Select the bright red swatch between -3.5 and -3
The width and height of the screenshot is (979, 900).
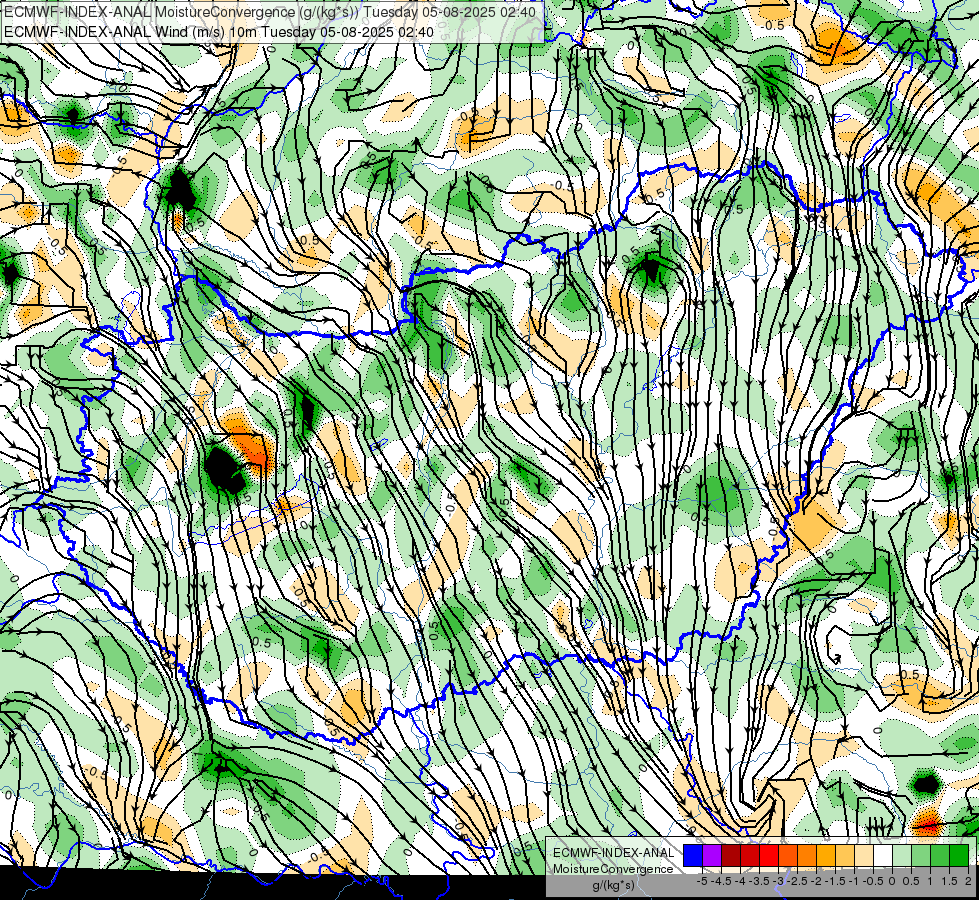point(769,855)
